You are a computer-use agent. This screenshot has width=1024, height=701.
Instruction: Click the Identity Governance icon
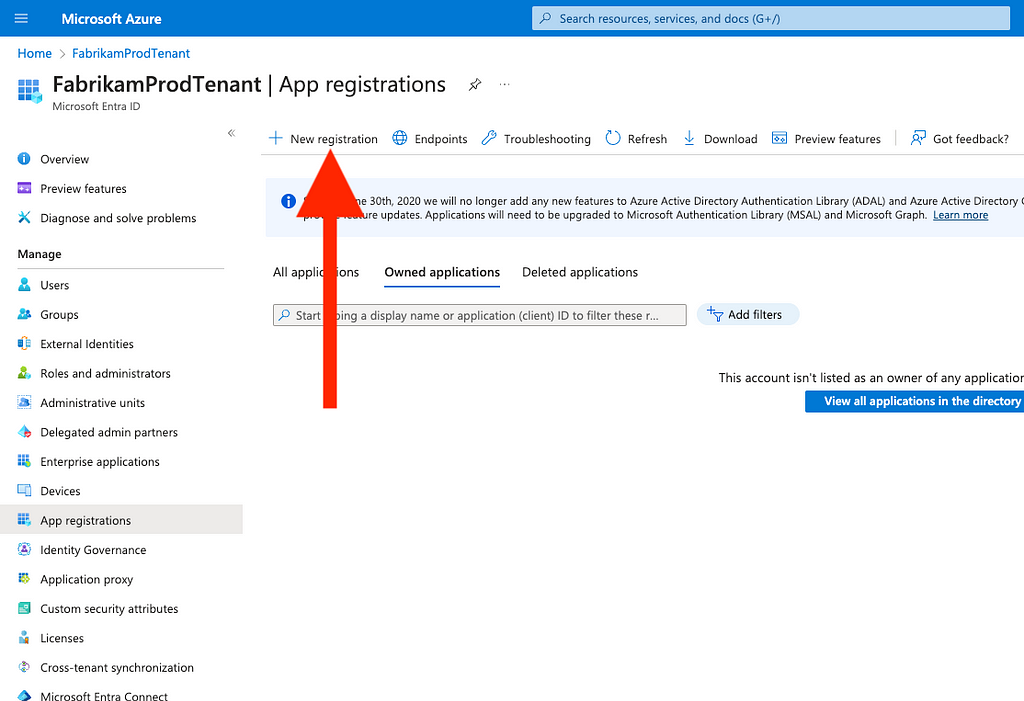coord(24,549)
